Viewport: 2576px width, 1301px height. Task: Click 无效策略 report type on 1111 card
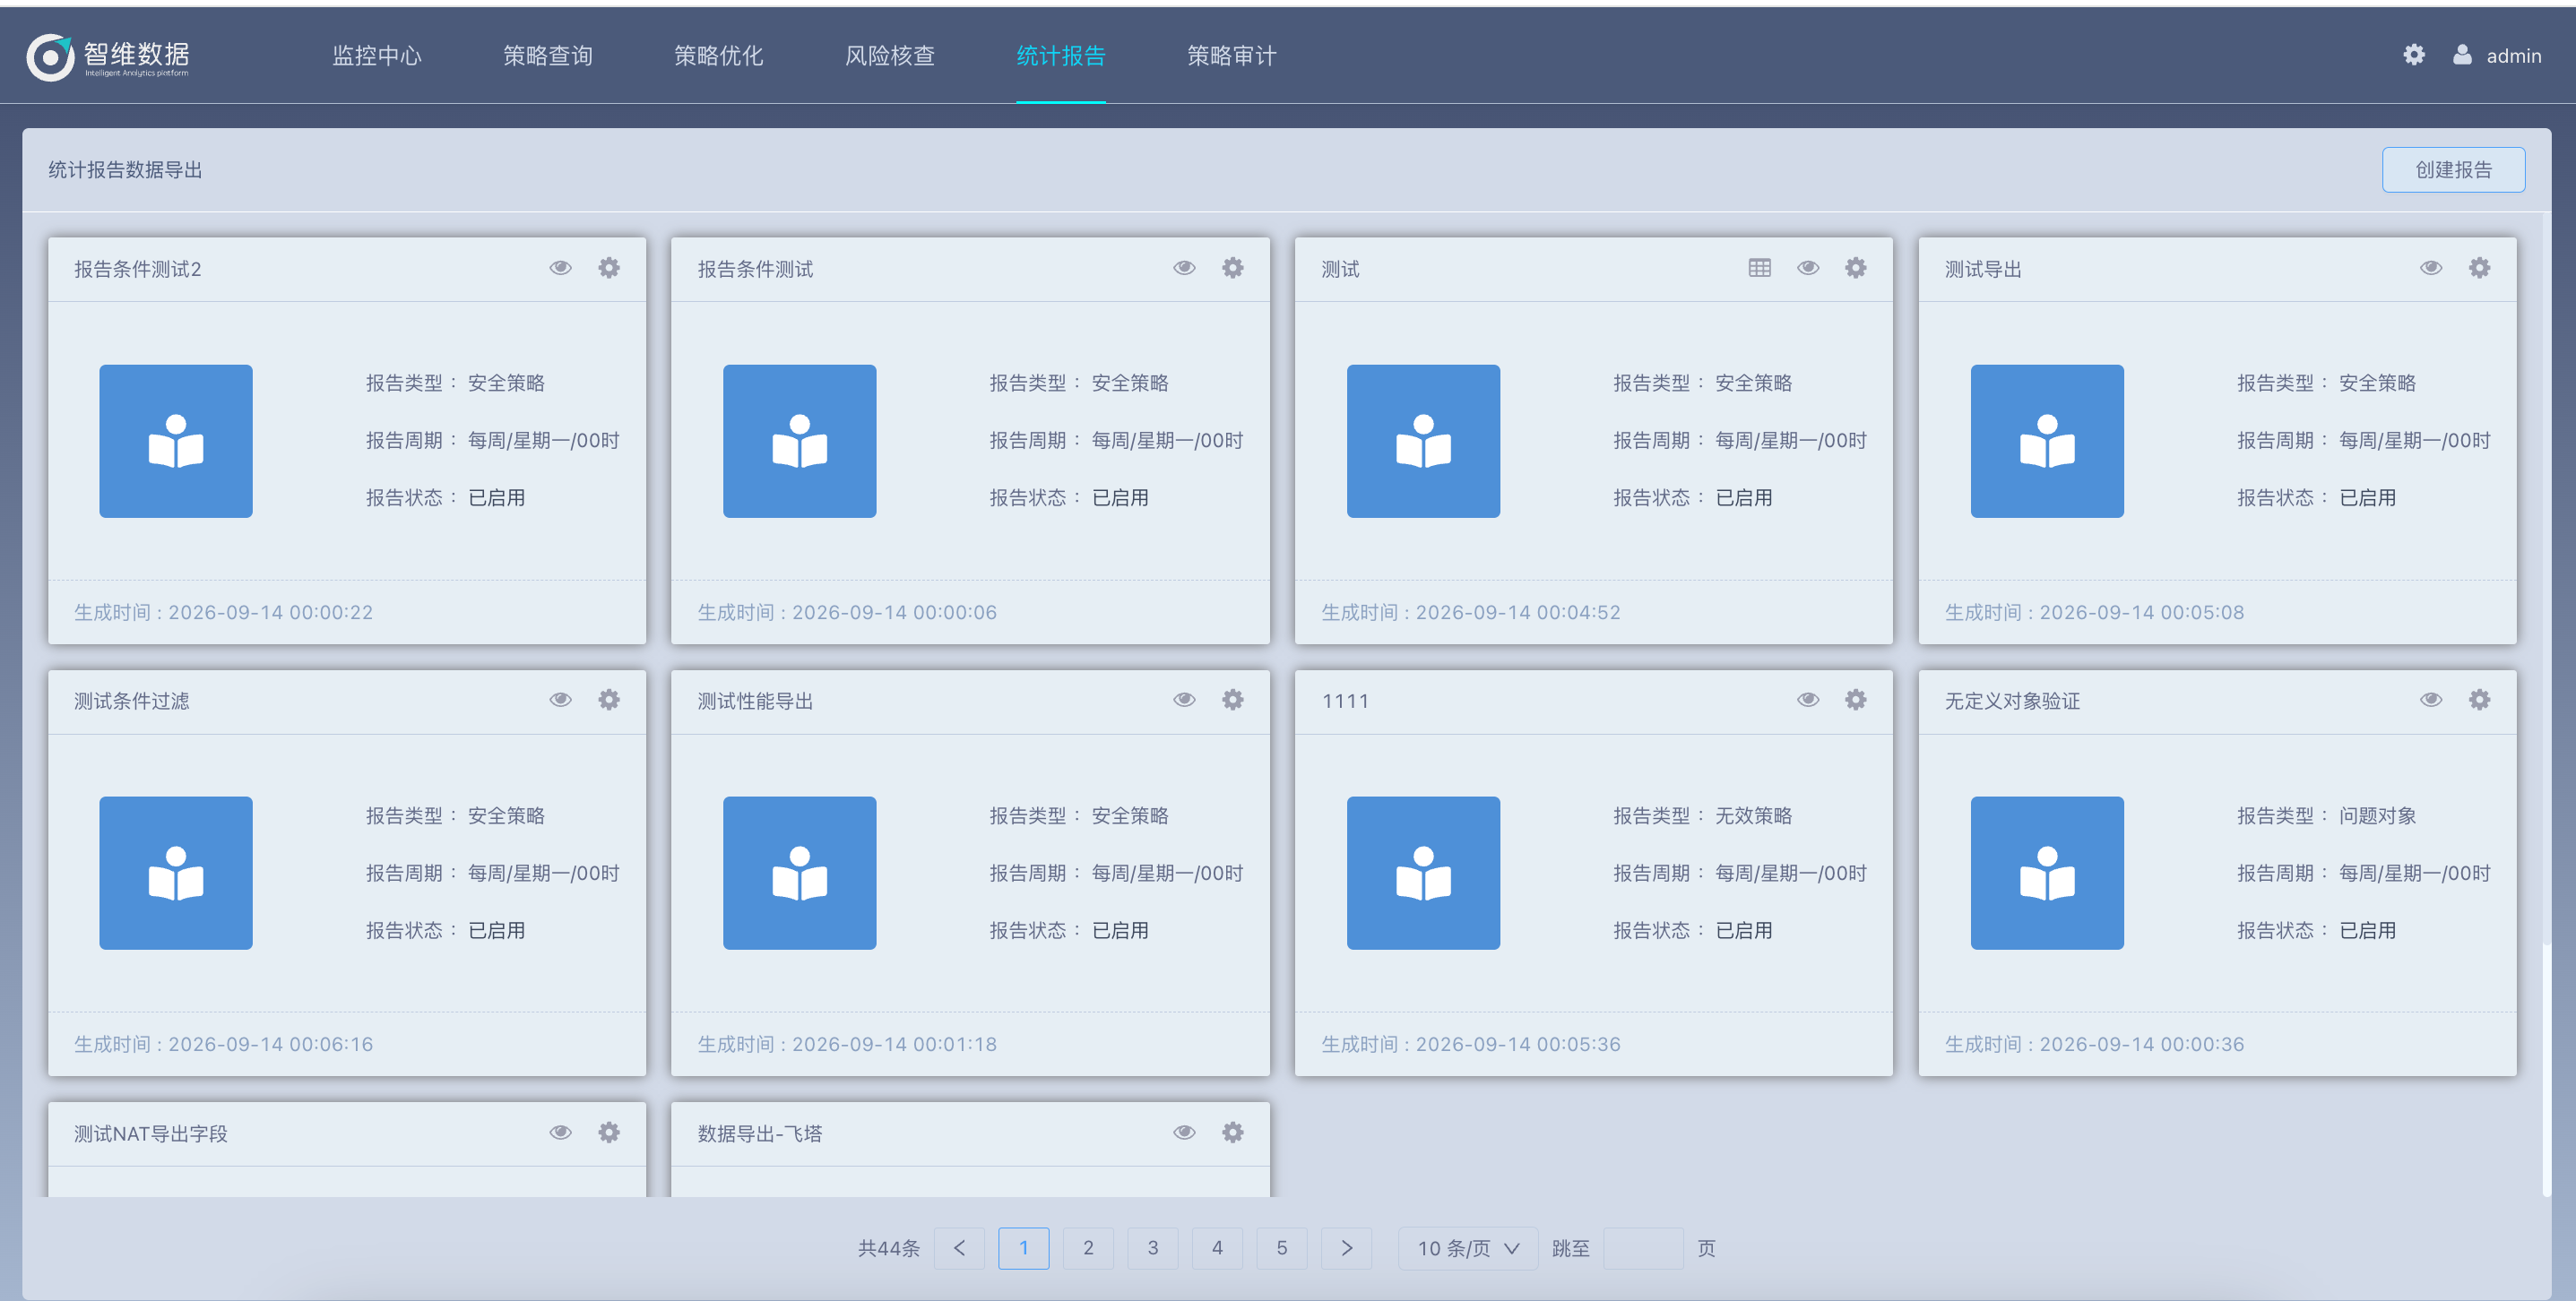pyautogui.click(x=1754, y=816)
